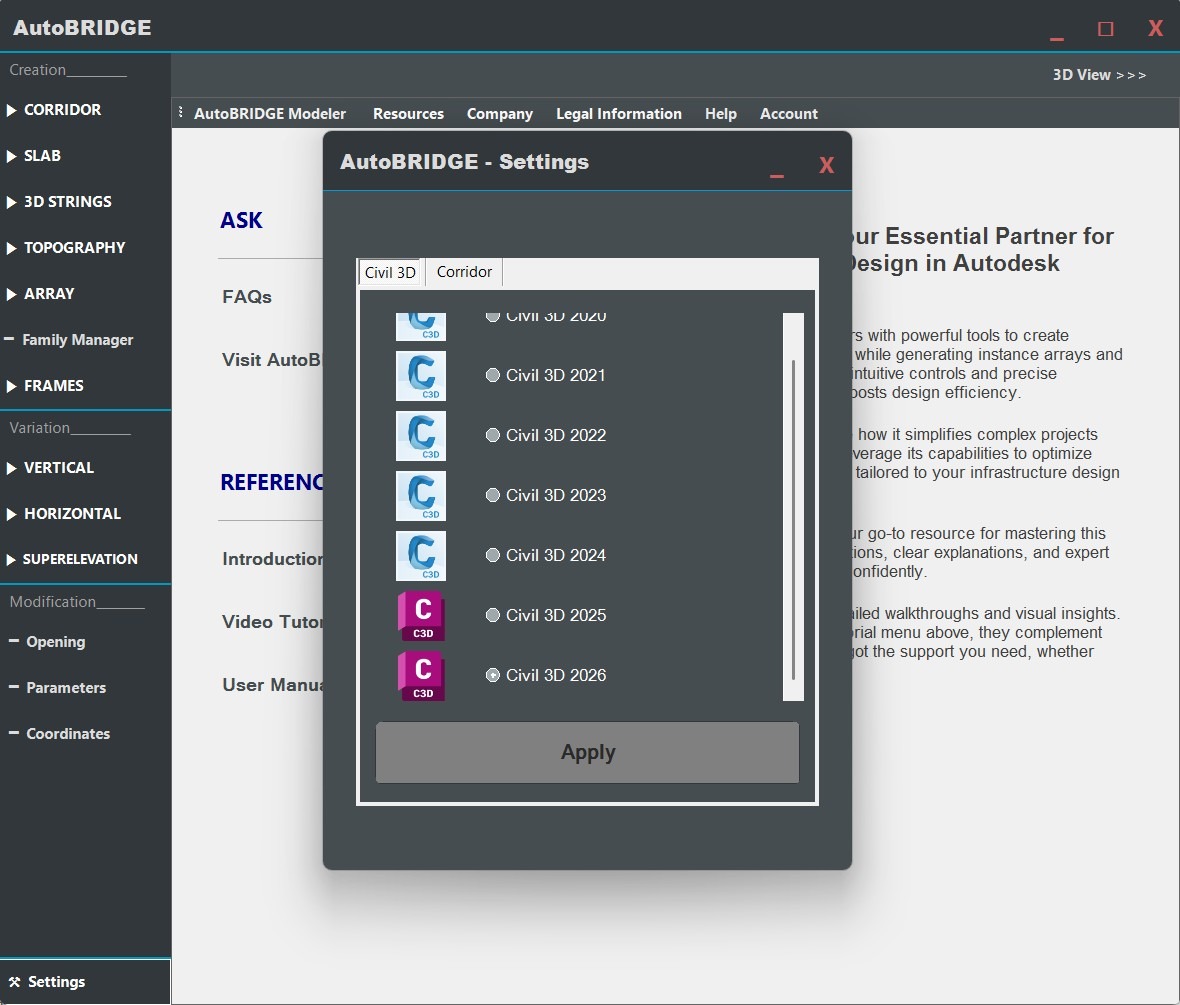Choose the Civil 3D 2025 radio option

click(492, 616)
